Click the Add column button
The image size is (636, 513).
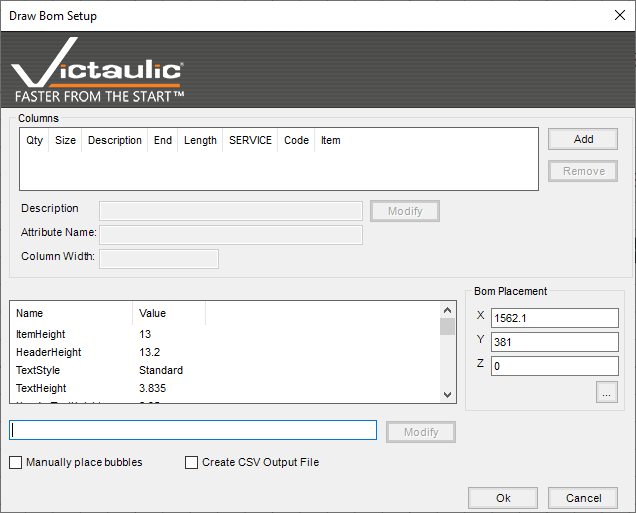(x=583, y=139)
